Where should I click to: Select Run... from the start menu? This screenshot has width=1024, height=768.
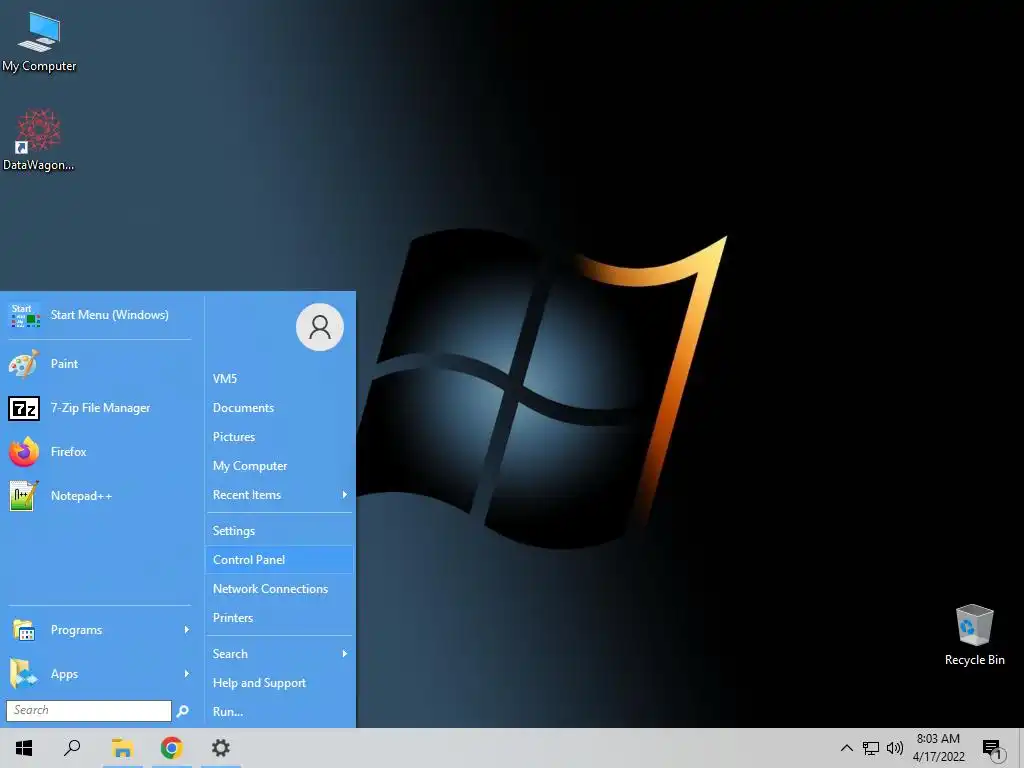[280, 712]
